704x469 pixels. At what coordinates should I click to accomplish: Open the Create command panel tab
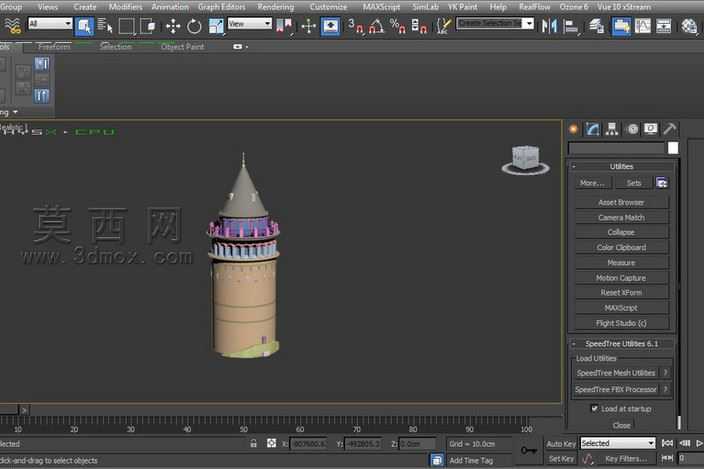tap(573, 129)
